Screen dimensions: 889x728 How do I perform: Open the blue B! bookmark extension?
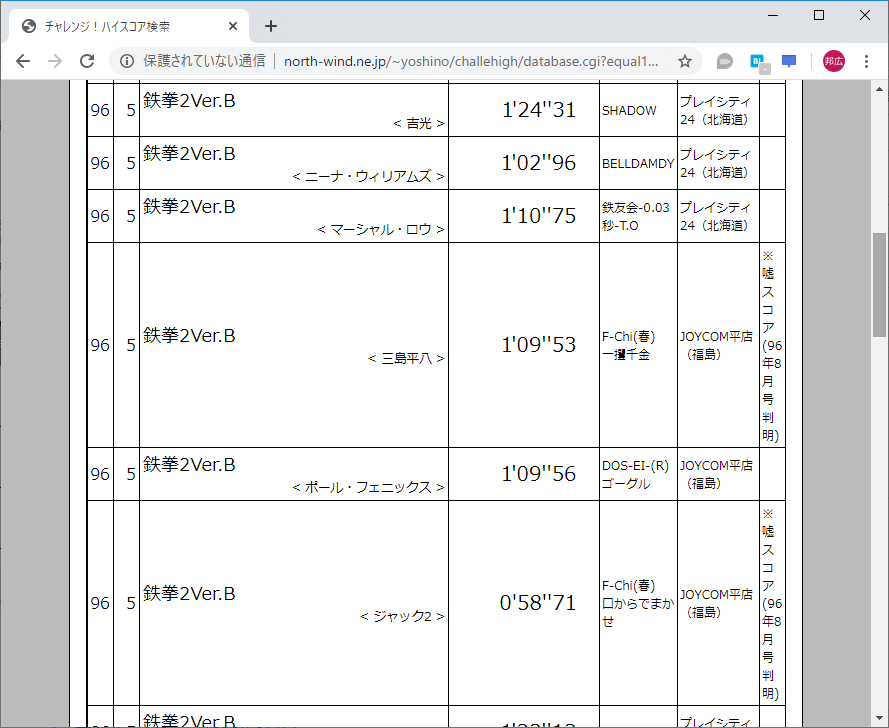[759, 62]
